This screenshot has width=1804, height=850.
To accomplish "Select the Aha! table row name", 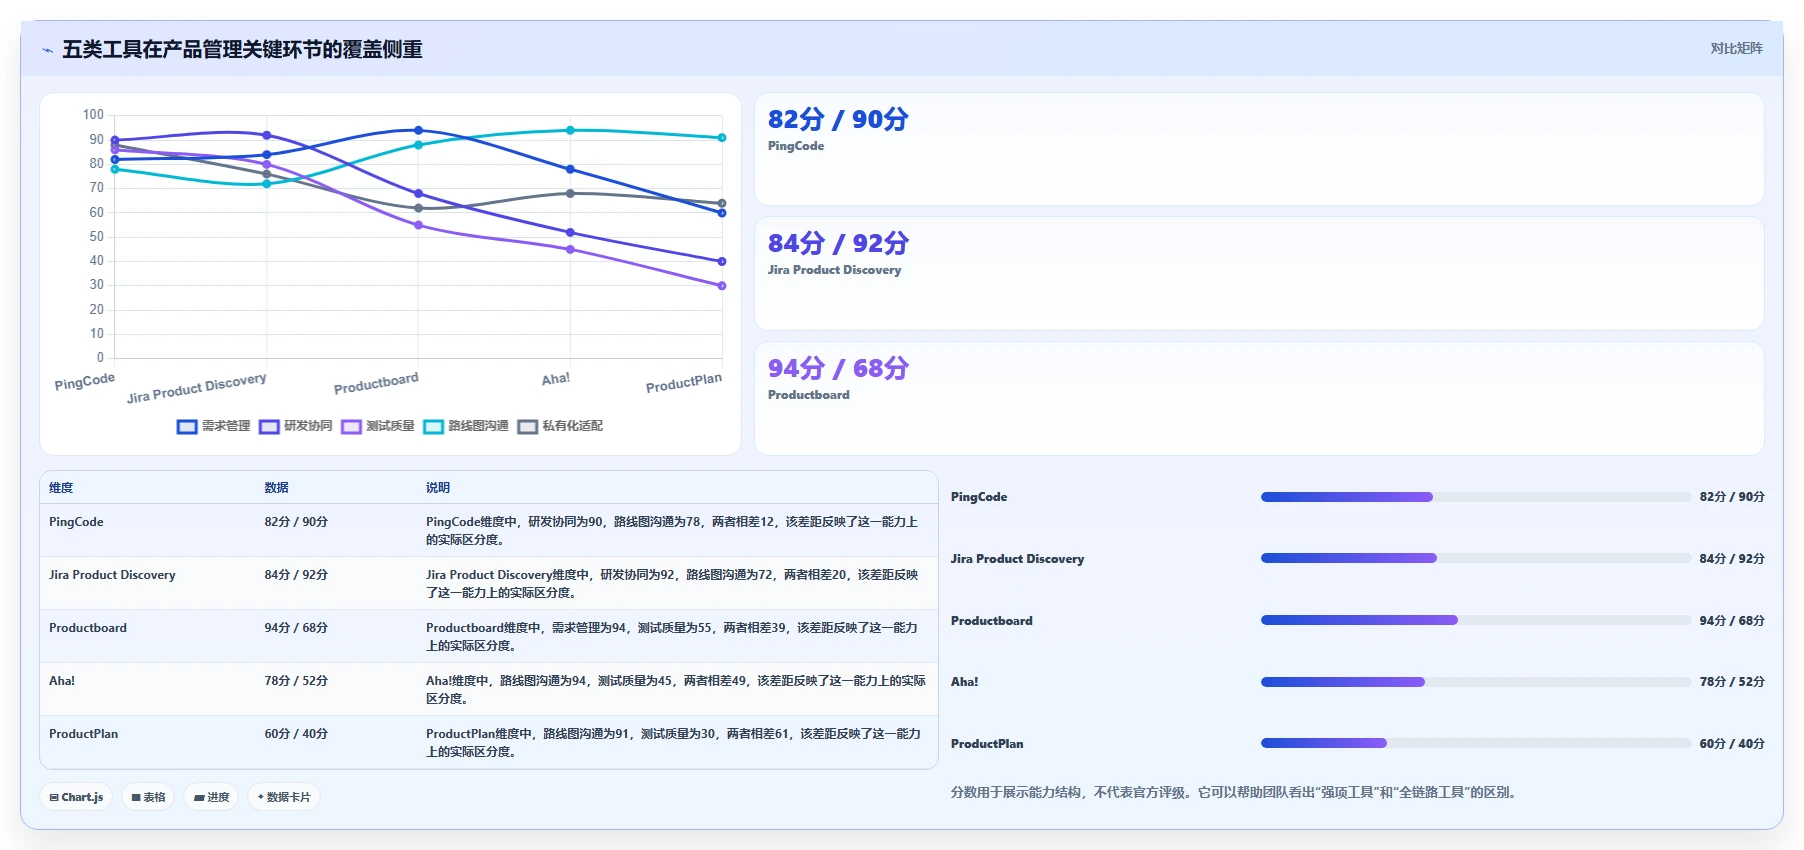I will (62, 681).
